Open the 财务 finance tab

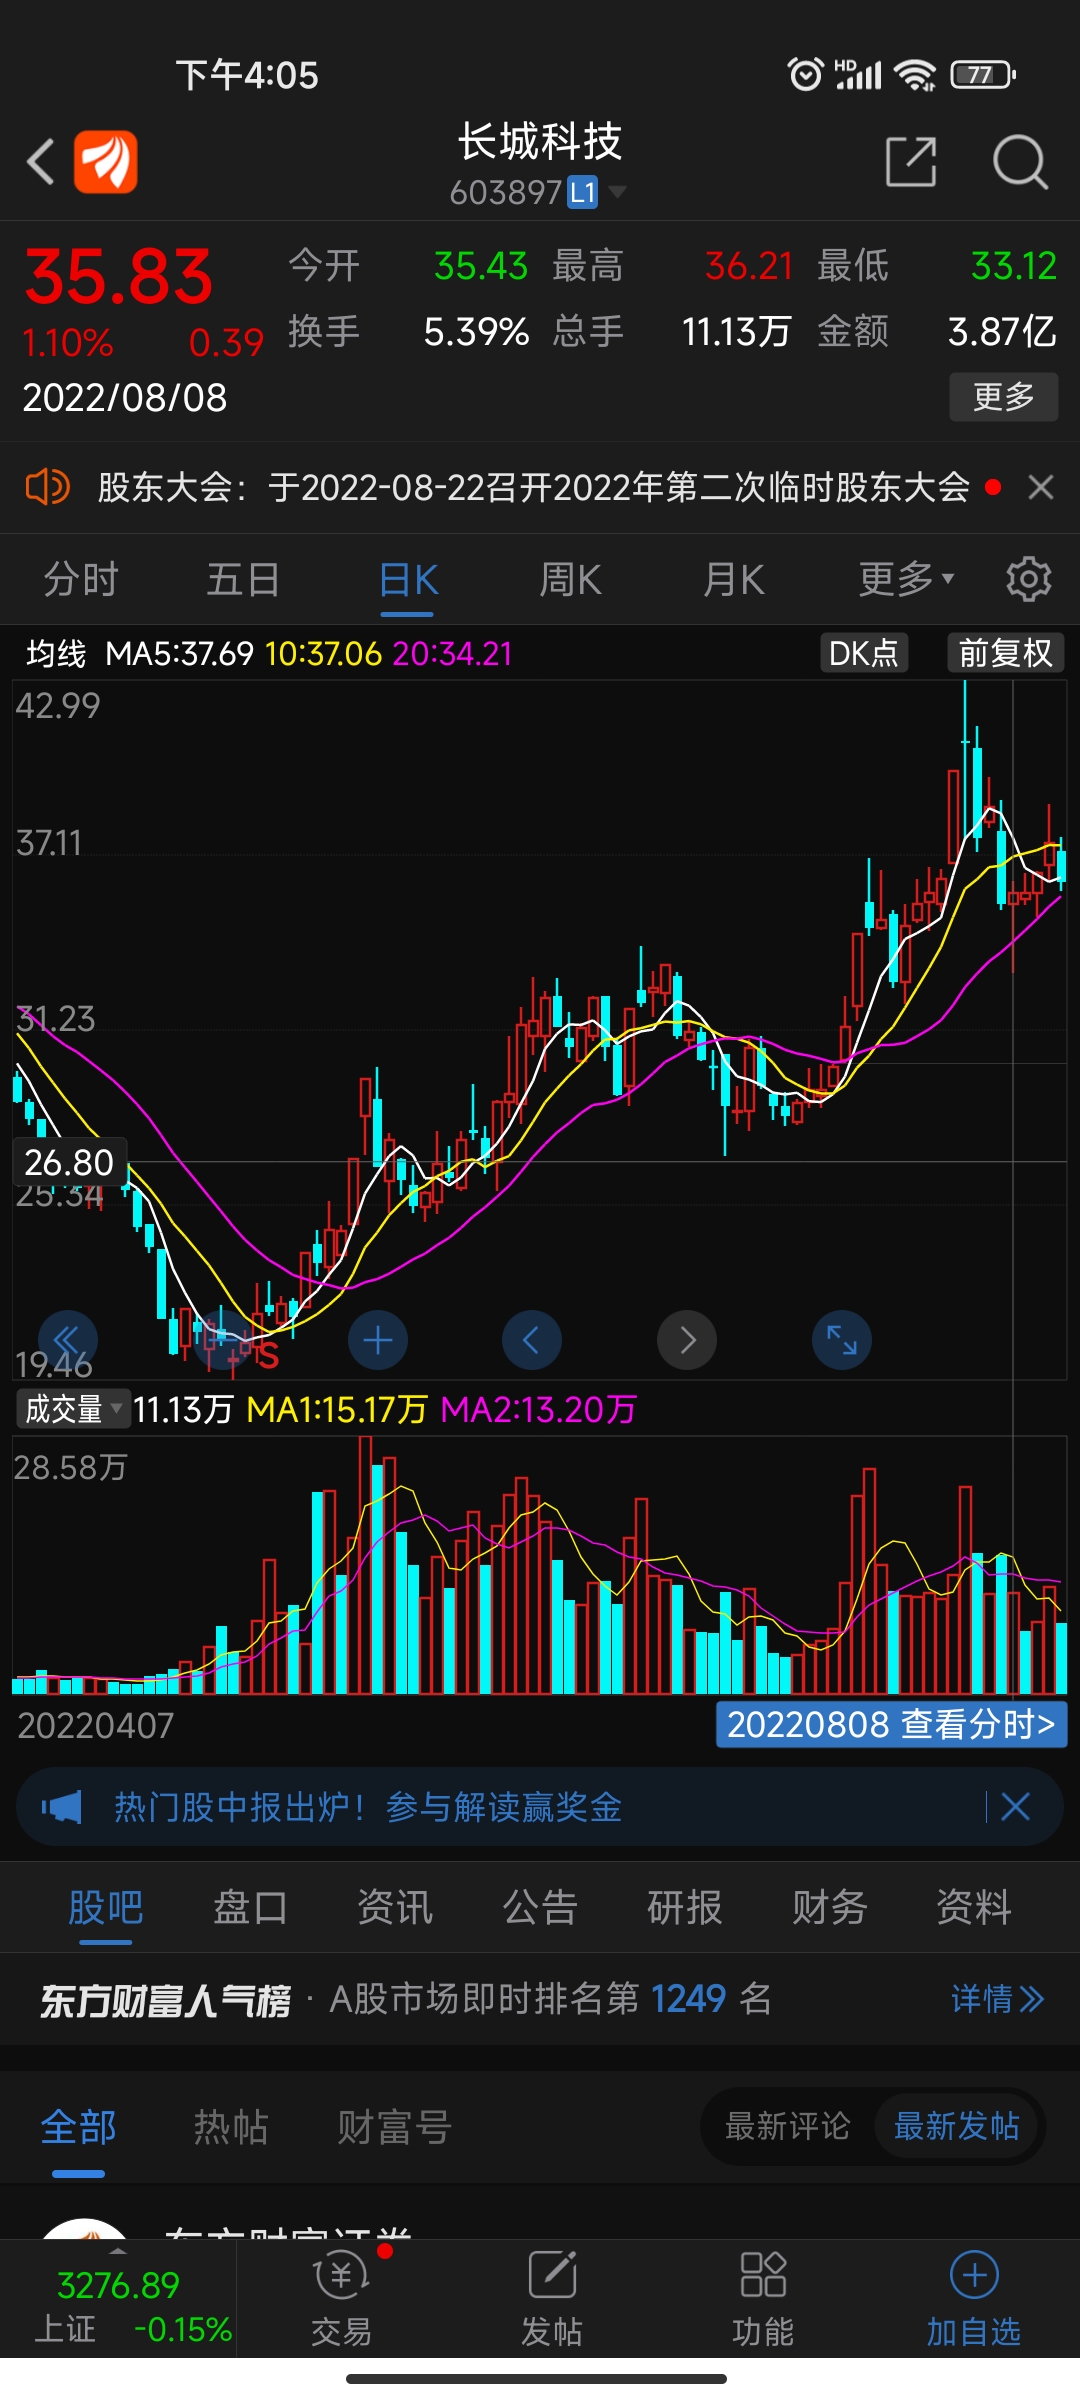click(x=829, y=1907)
